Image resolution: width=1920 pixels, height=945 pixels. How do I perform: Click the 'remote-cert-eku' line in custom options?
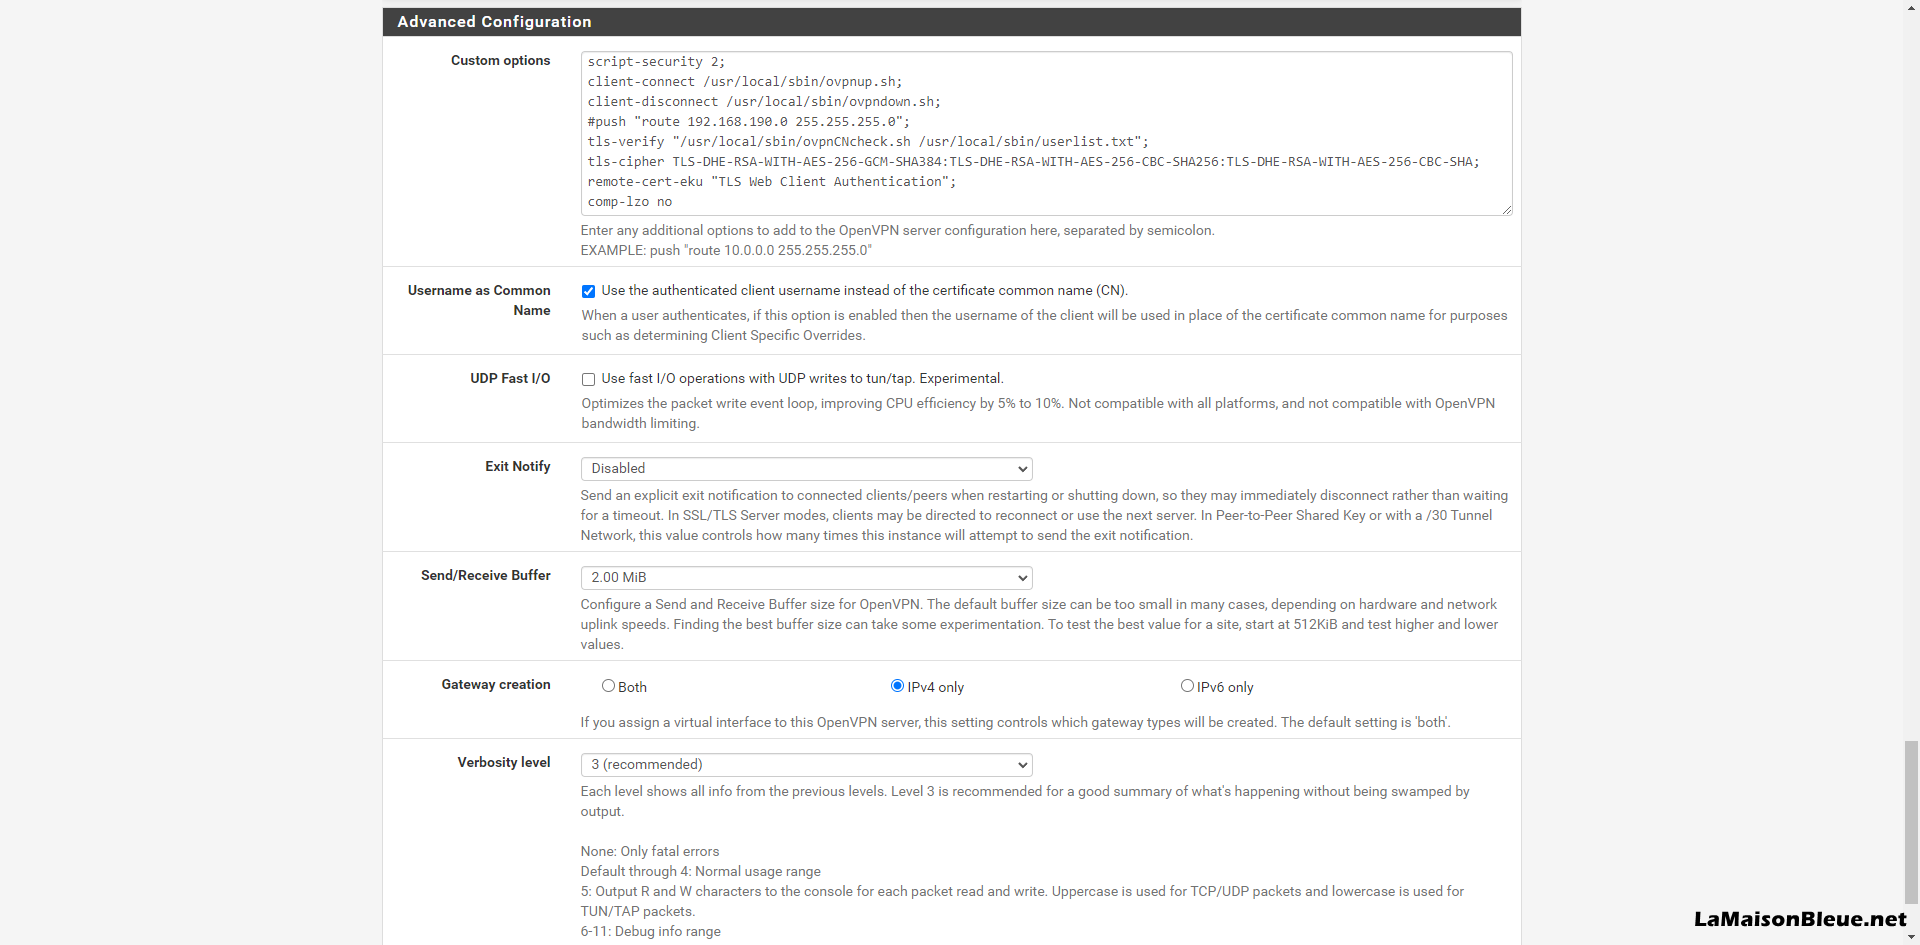[772, 182]
